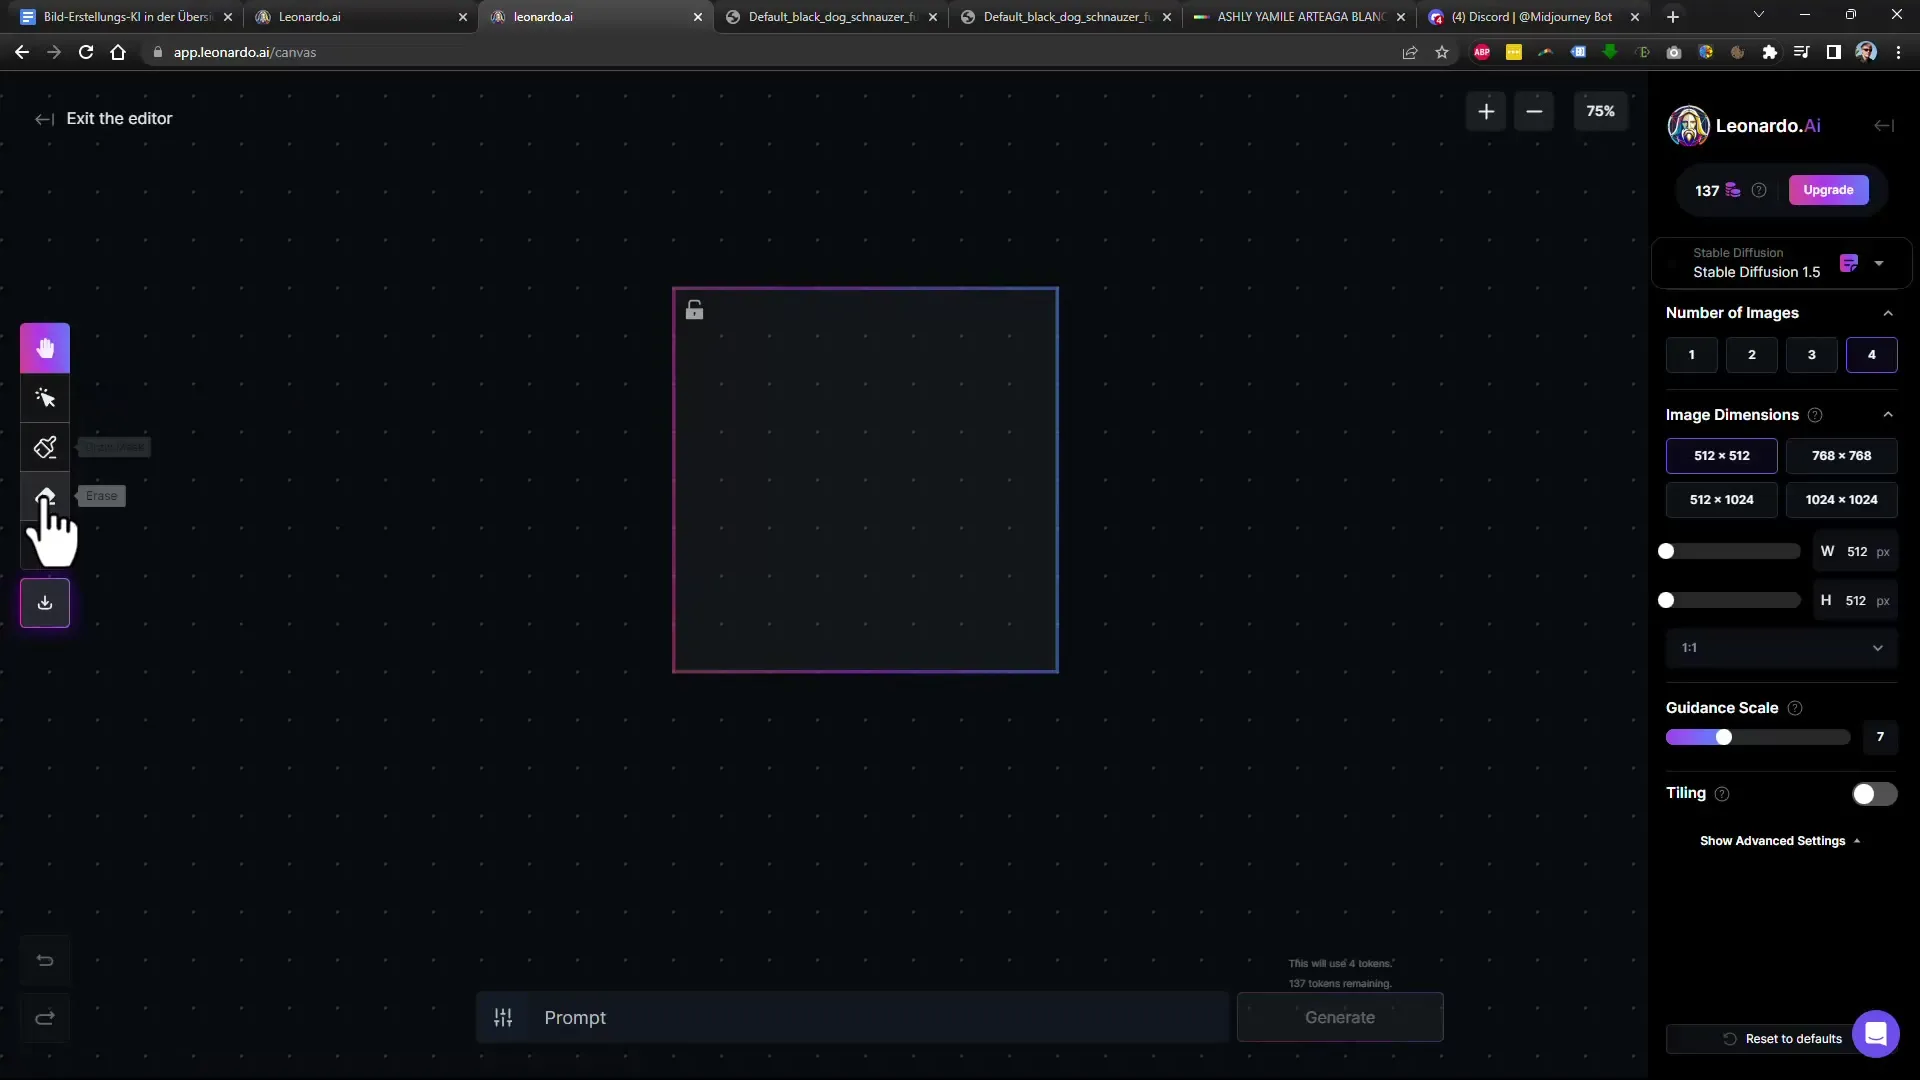1920x1080 pixels.
Task: Click the Generate button
Action: (1340, 1017)
